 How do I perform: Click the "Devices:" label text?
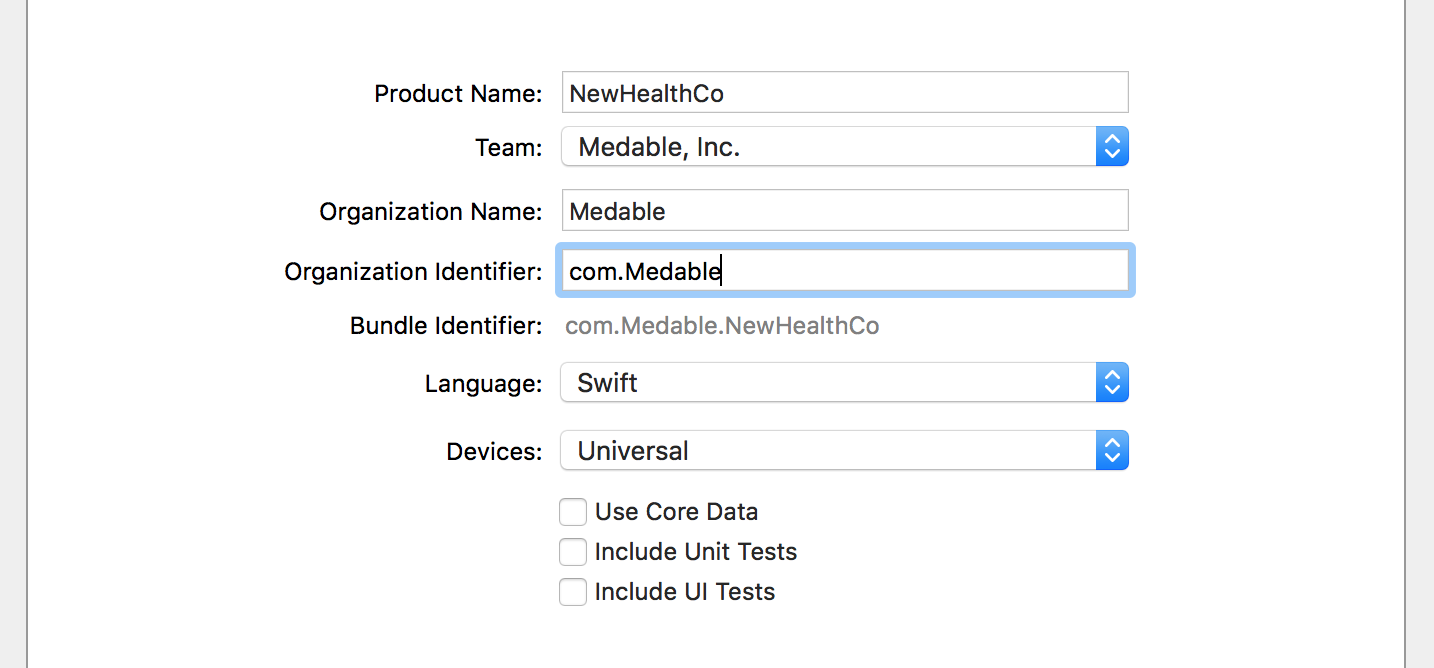pos(494,452)
